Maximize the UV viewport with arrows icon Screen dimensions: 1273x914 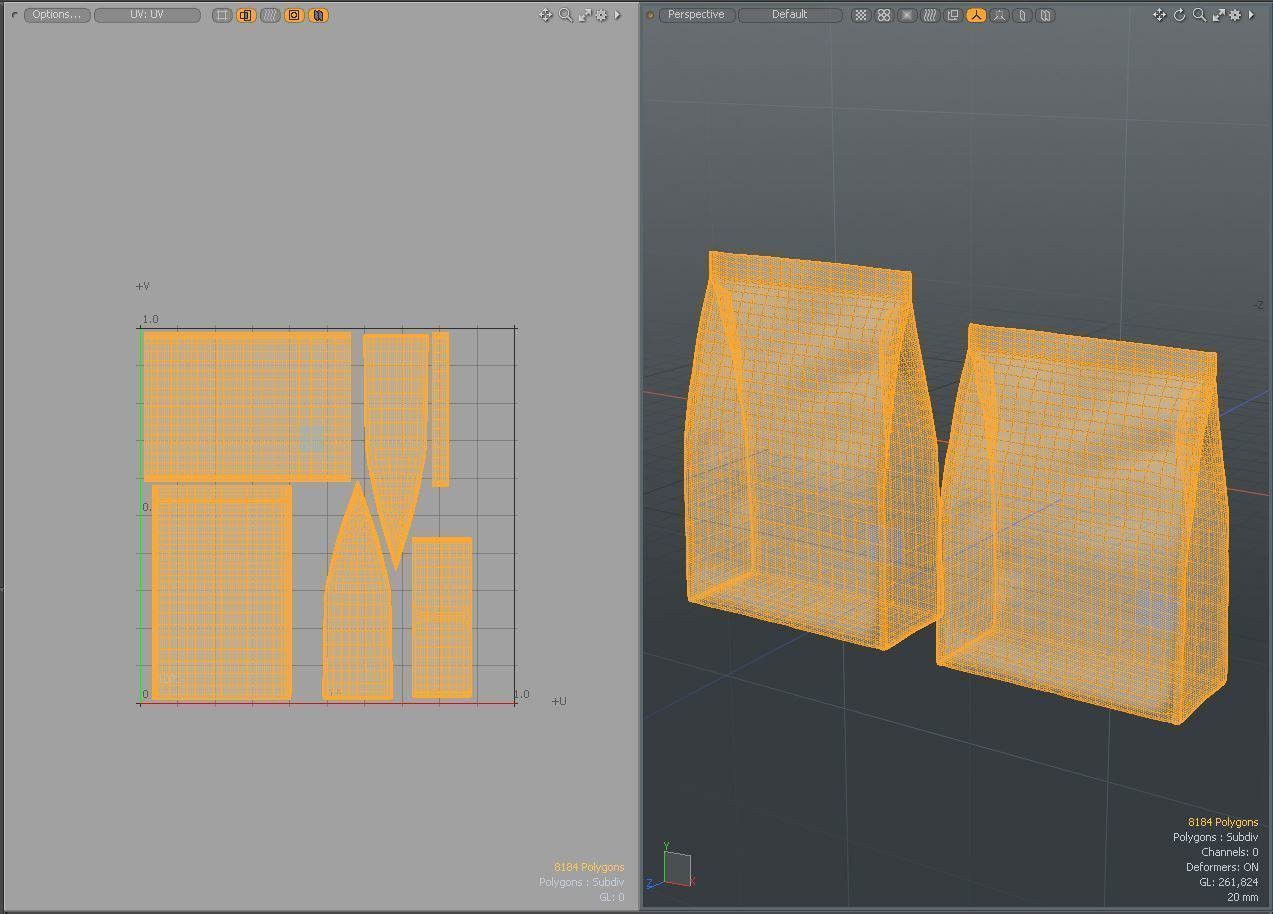(x=585, y=15)
